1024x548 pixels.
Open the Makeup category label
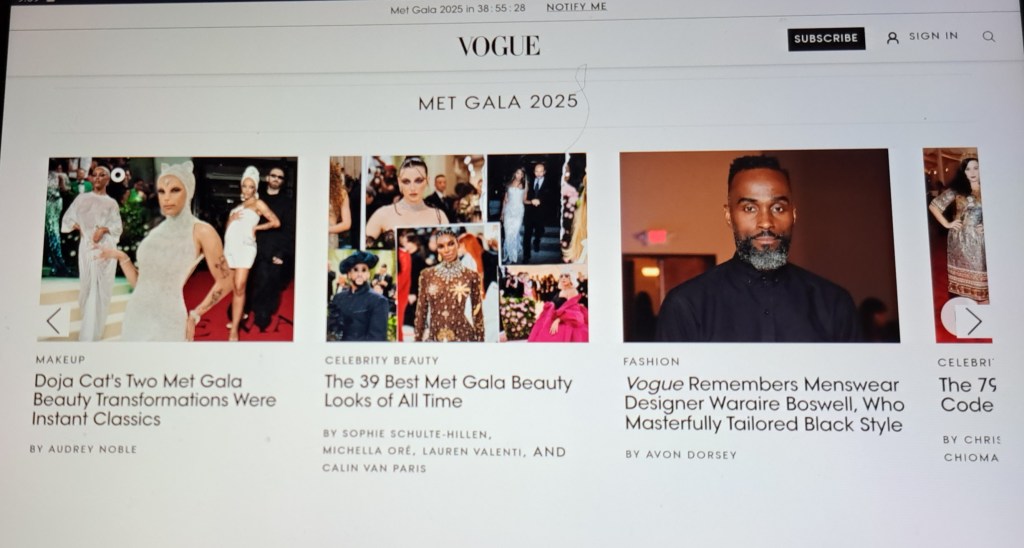pos(60,359)
